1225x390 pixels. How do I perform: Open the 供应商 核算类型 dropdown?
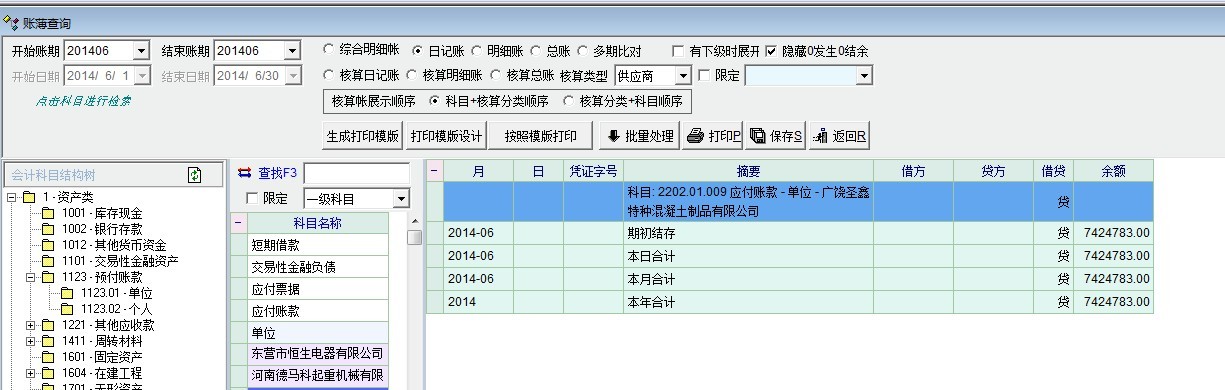coord(683,75)
